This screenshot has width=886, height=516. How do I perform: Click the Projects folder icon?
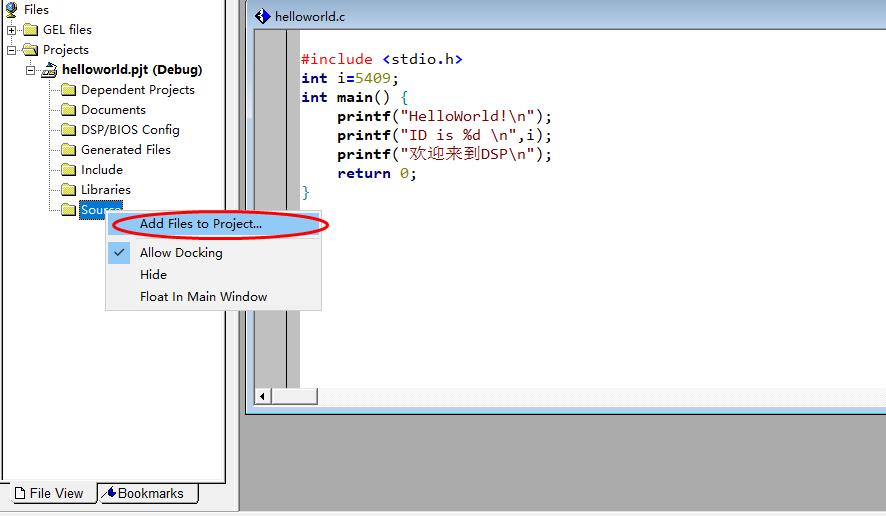(31, 50)
